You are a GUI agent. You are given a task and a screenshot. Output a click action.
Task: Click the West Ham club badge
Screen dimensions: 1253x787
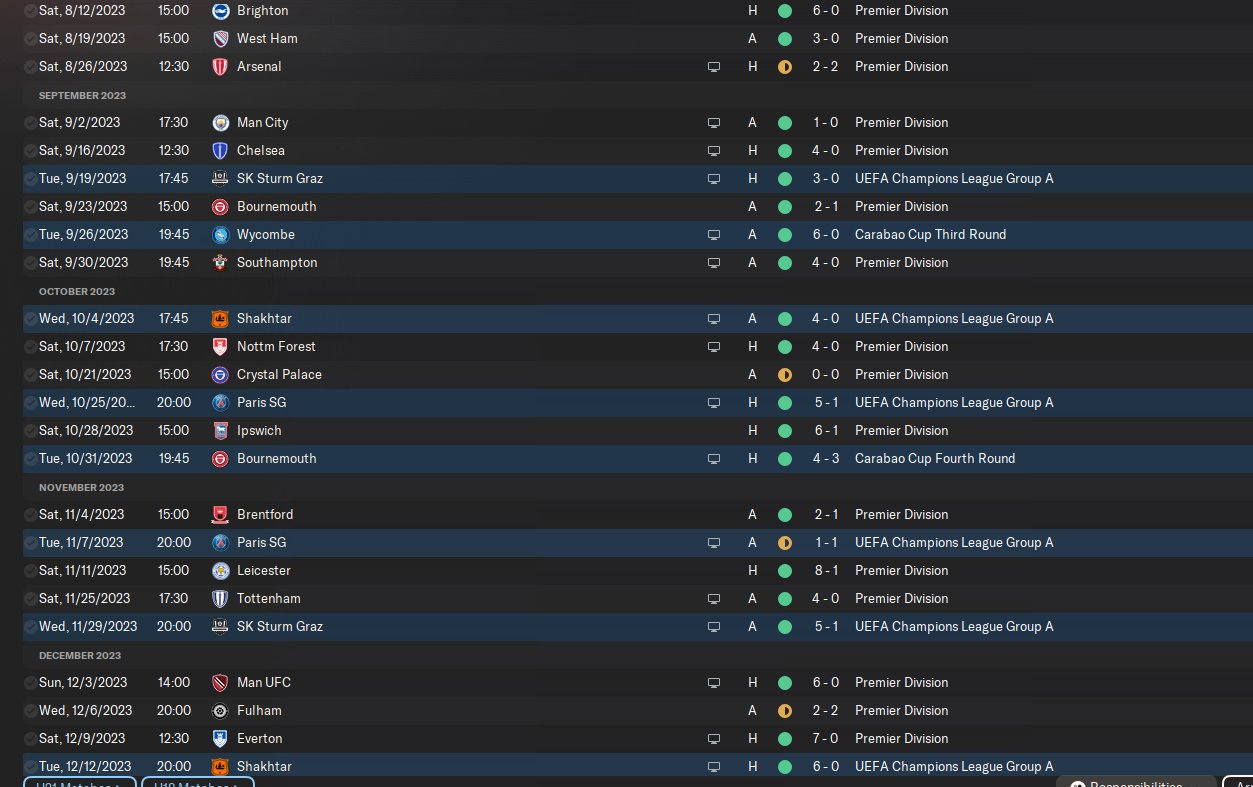click(x=221, y=39)
